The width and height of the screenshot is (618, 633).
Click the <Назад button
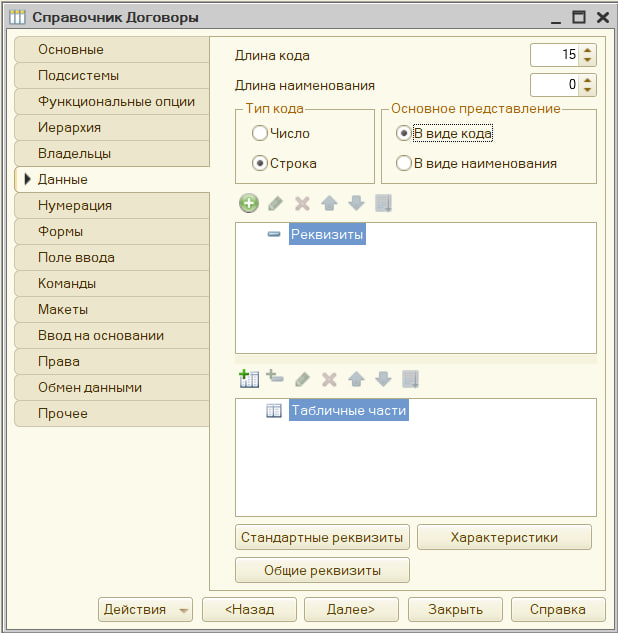pos(249,609)
